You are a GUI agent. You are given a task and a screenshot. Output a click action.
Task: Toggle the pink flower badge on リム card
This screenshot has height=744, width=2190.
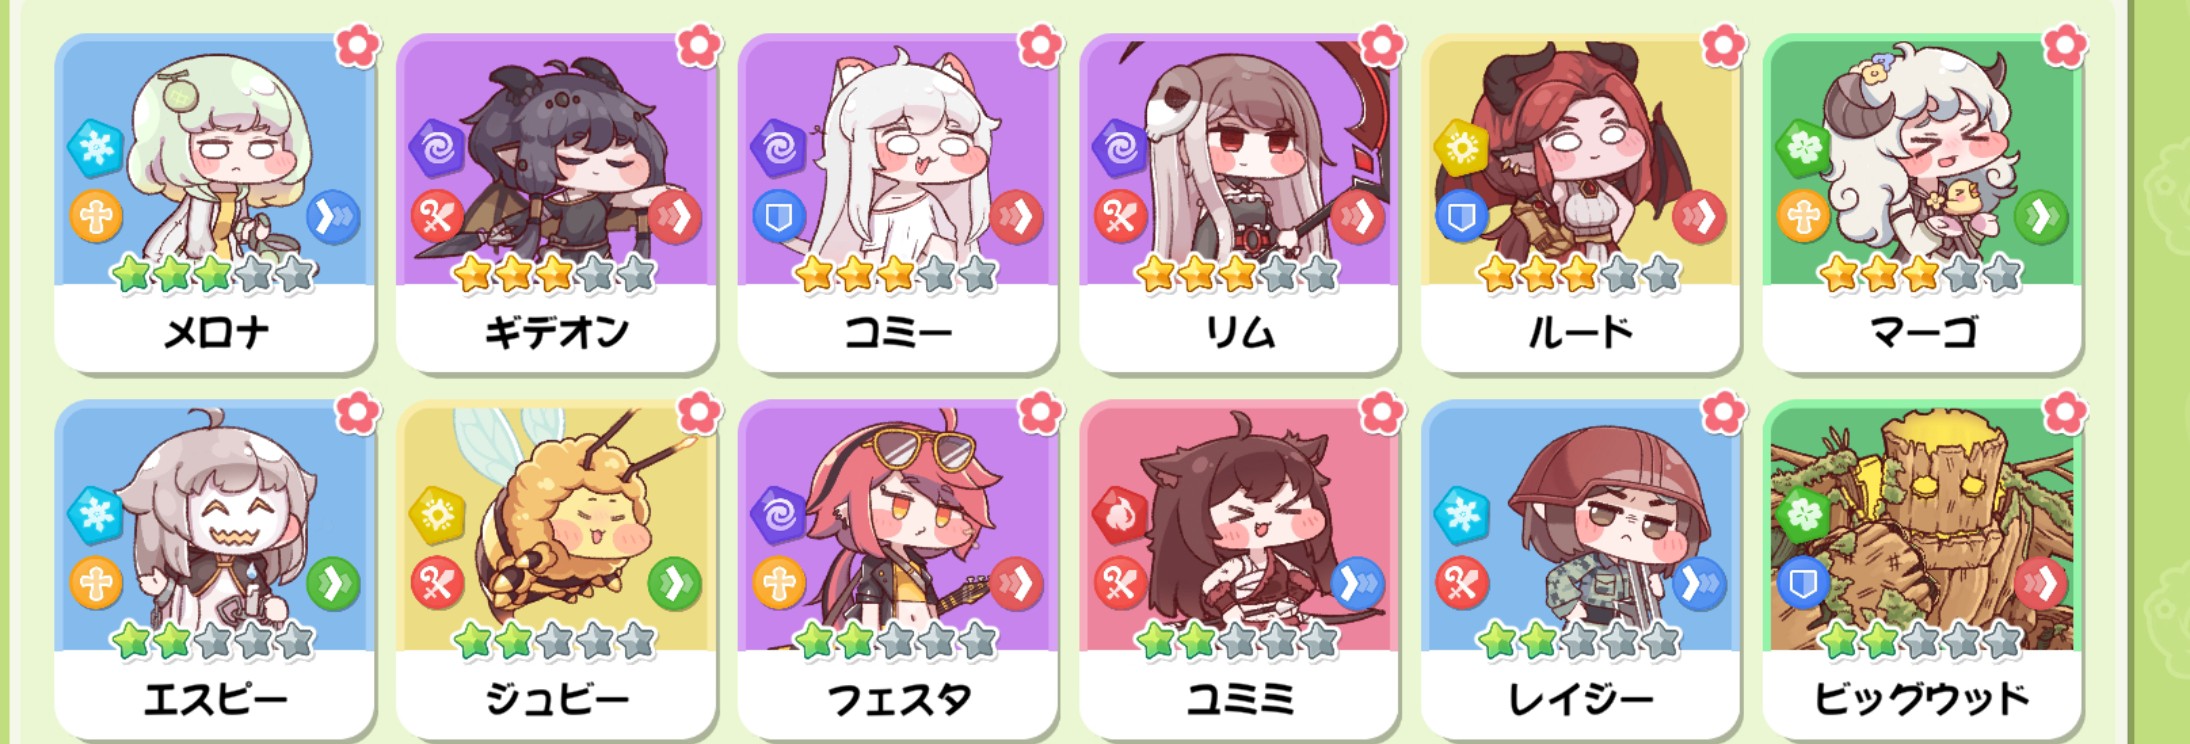[x=1382, y=46]
